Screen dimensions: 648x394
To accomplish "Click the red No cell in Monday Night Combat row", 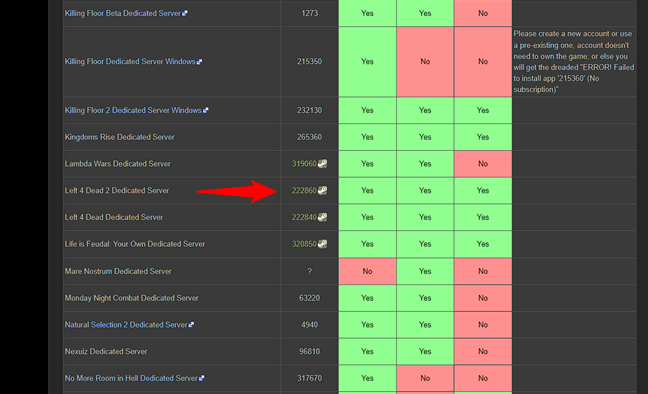I will (x=483, y=298).
